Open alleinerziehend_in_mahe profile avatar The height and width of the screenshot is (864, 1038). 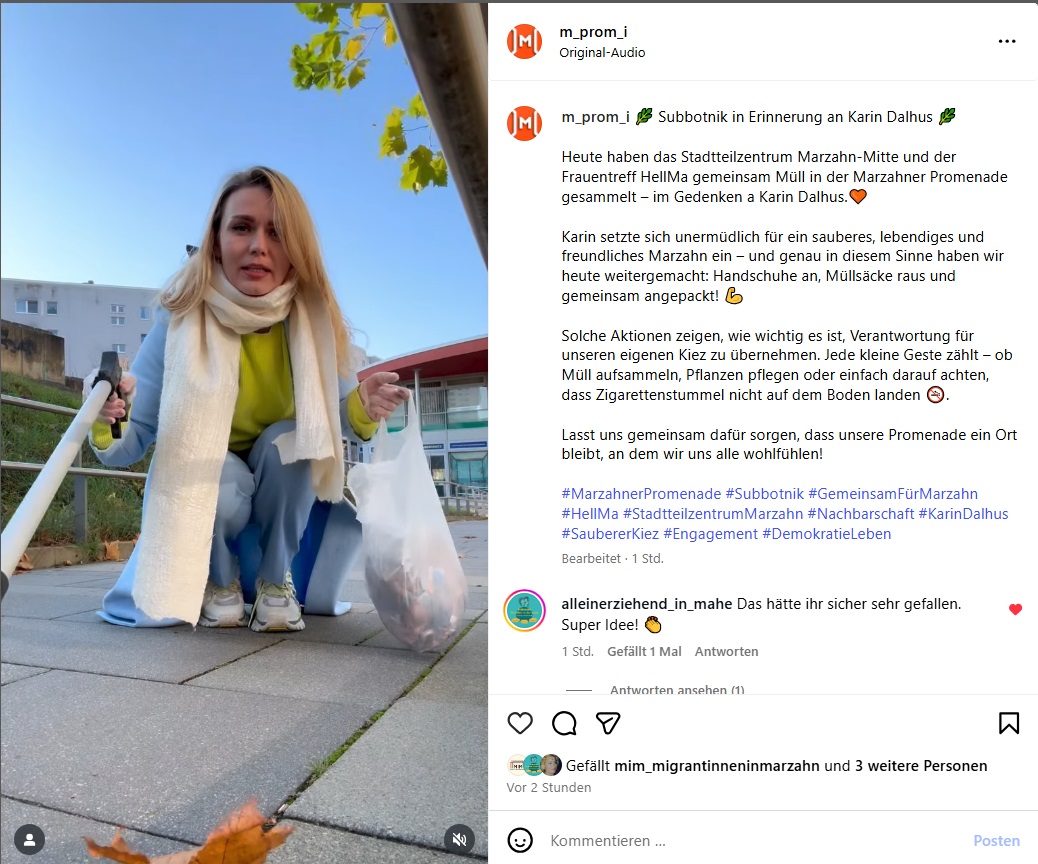[x=524, y=610]
